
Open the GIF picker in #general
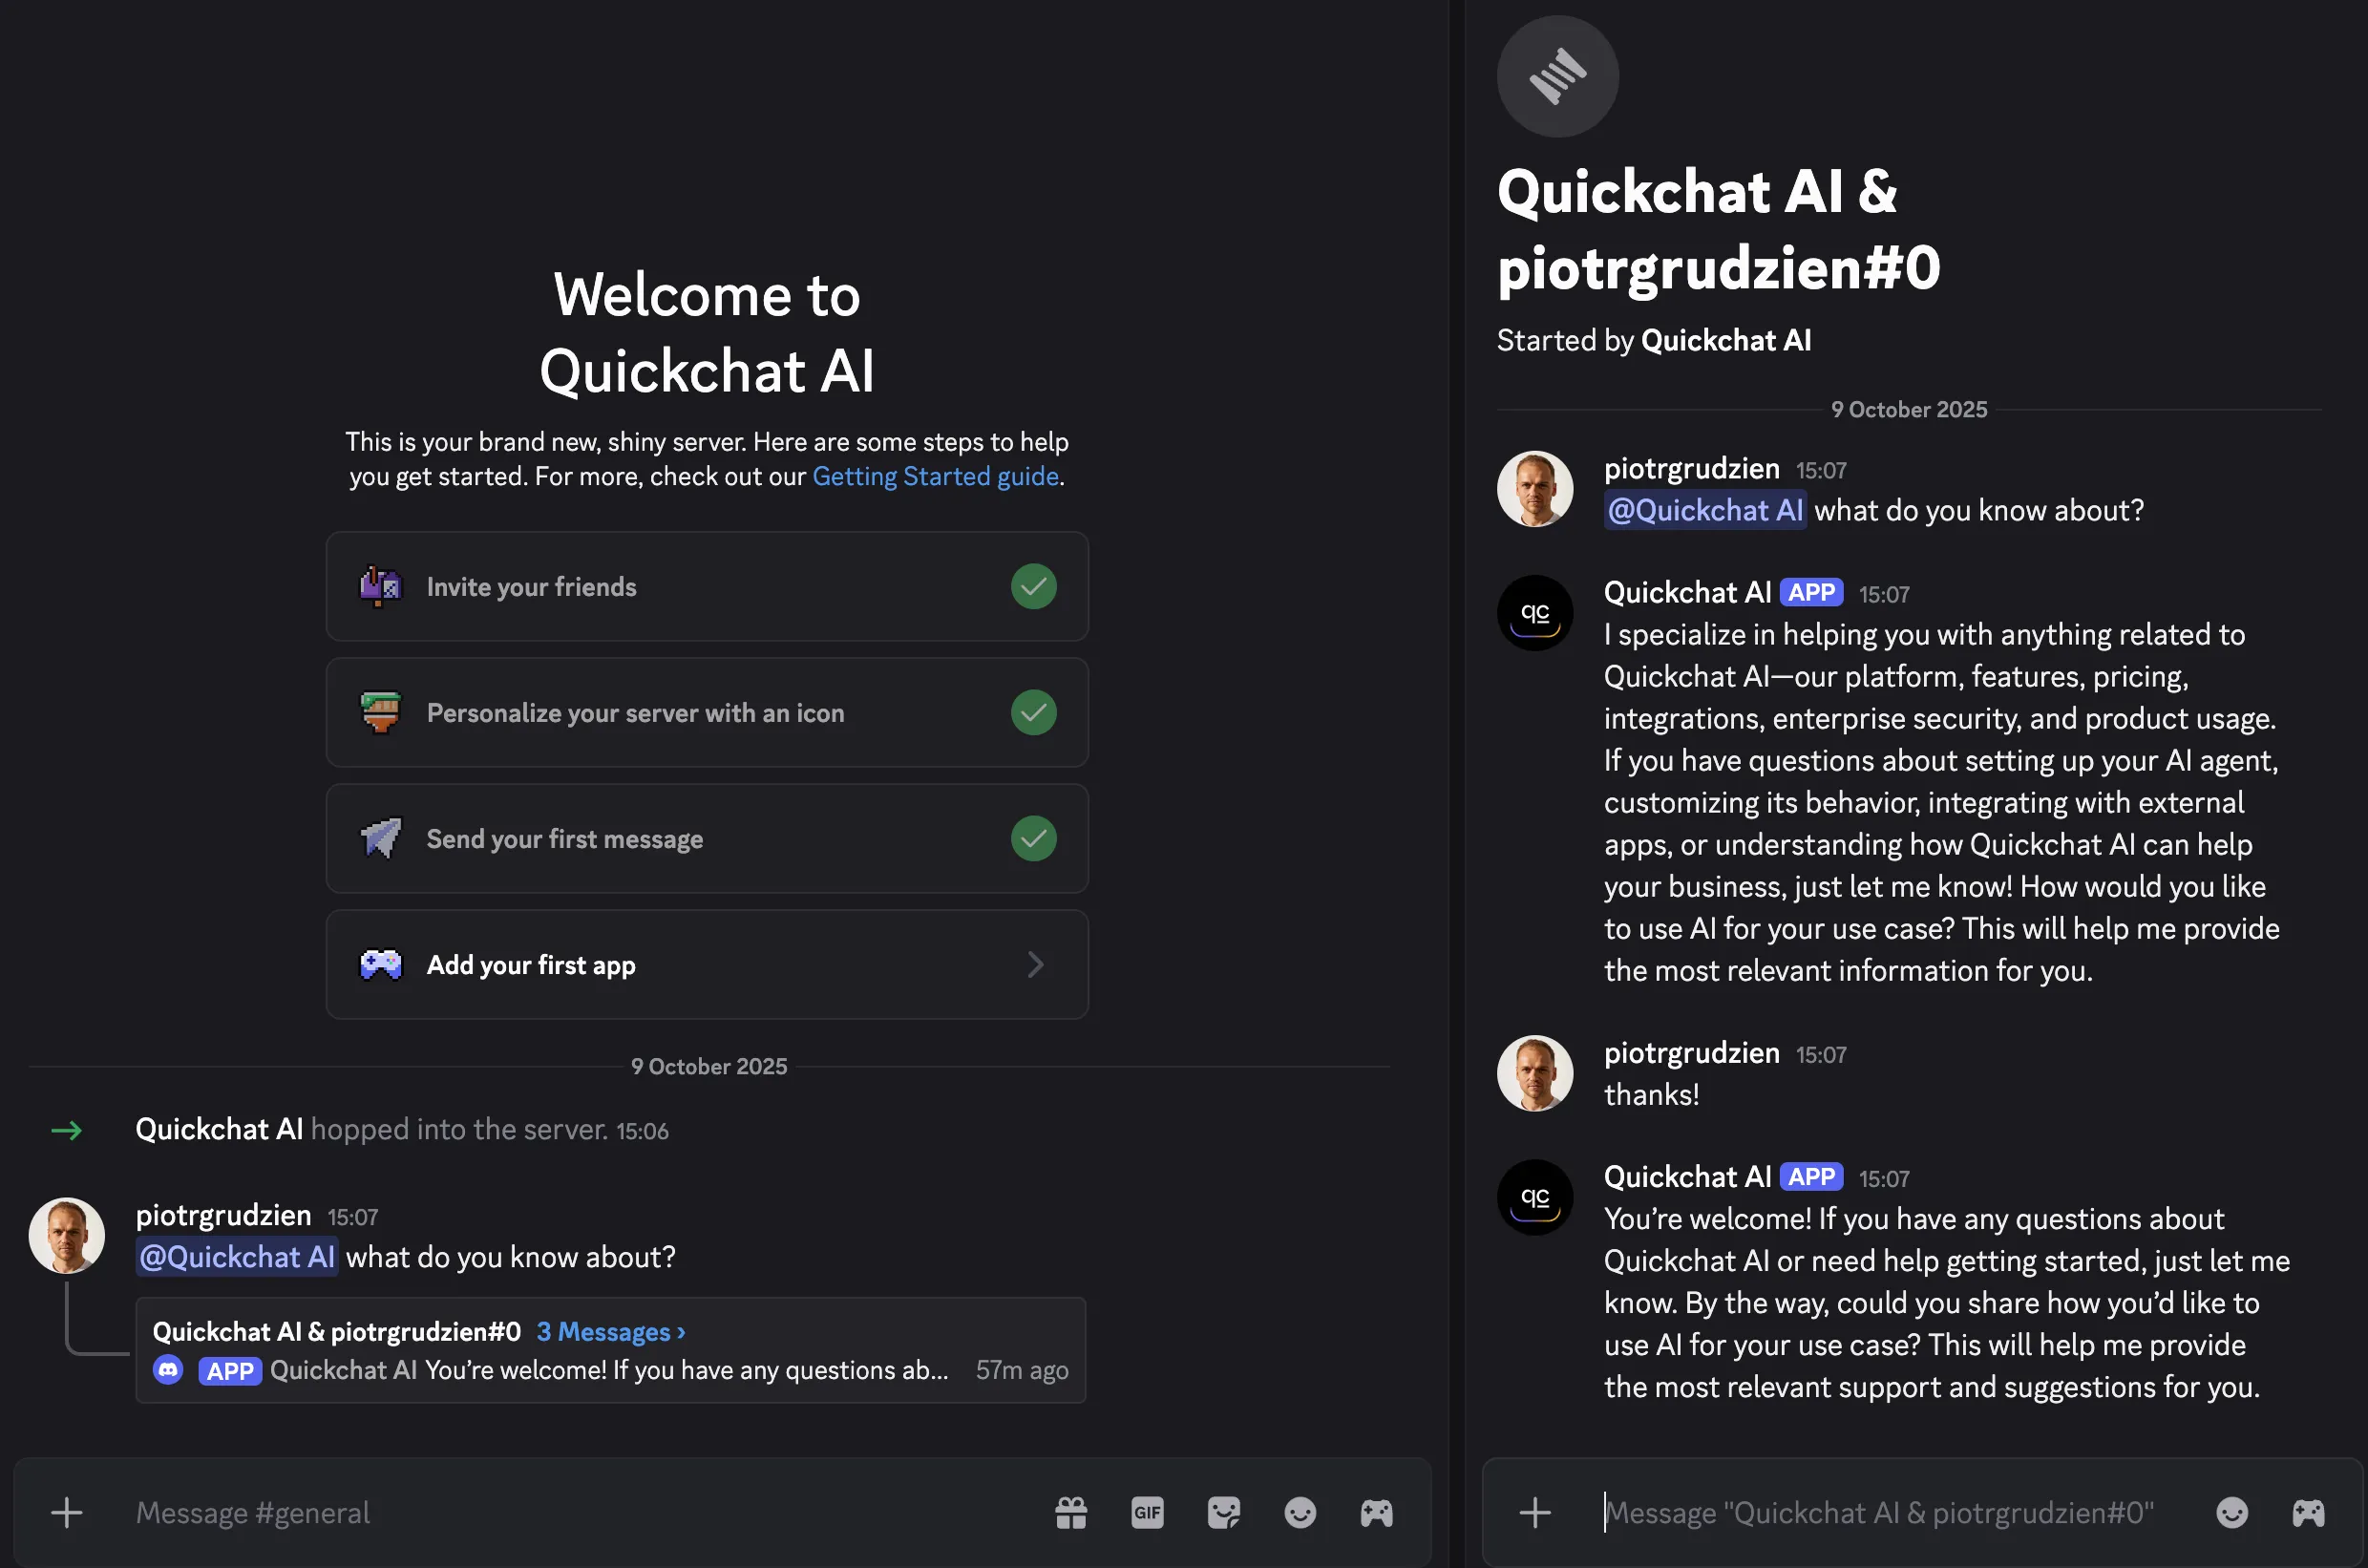pyautogui.click(x=1147, y=1512)
